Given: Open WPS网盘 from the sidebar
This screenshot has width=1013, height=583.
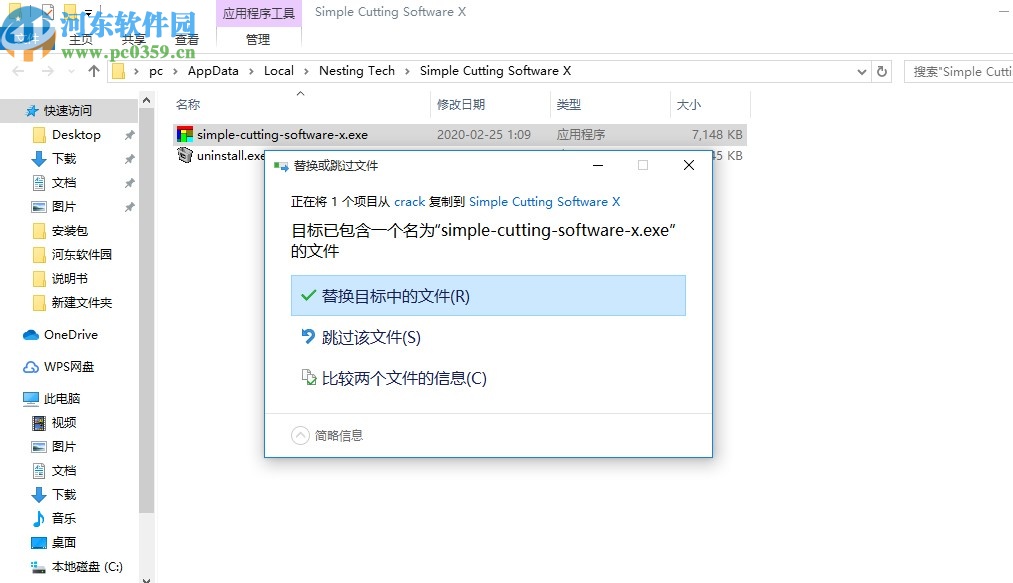Looking at the screenshot, I should tap(67, 366).
